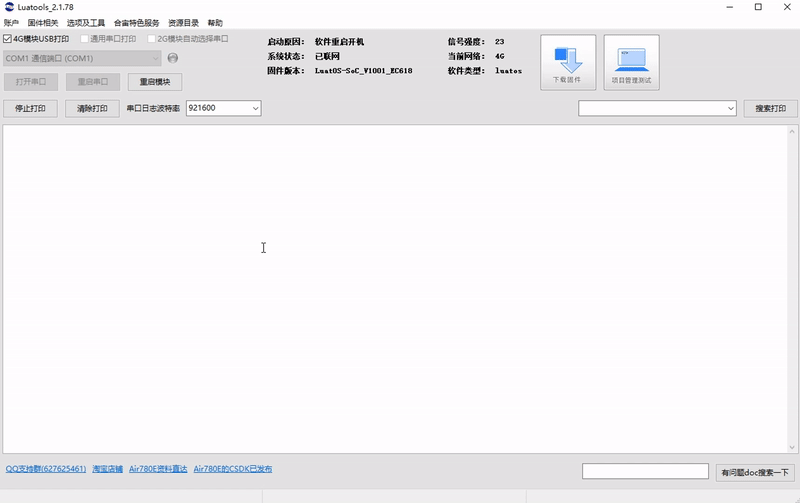
Task: Open the Air780E的CSDK已发布 link
Action: click(x=233, y=469)
